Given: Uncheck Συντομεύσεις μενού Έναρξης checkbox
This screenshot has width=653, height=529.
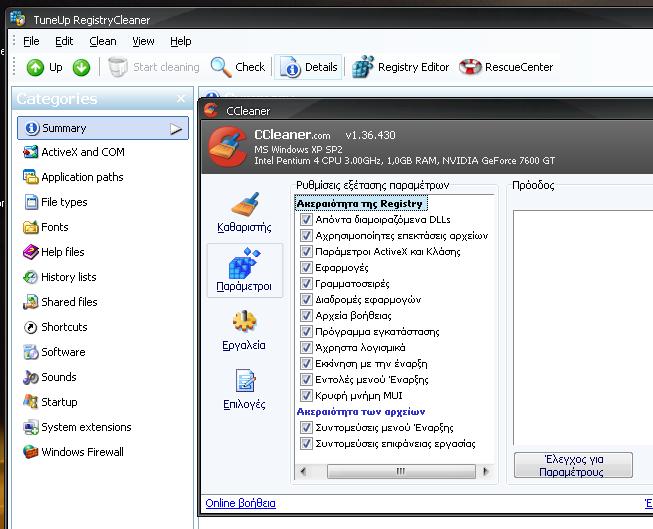Looking at the screenshot, I should click(x=306, y=427).
